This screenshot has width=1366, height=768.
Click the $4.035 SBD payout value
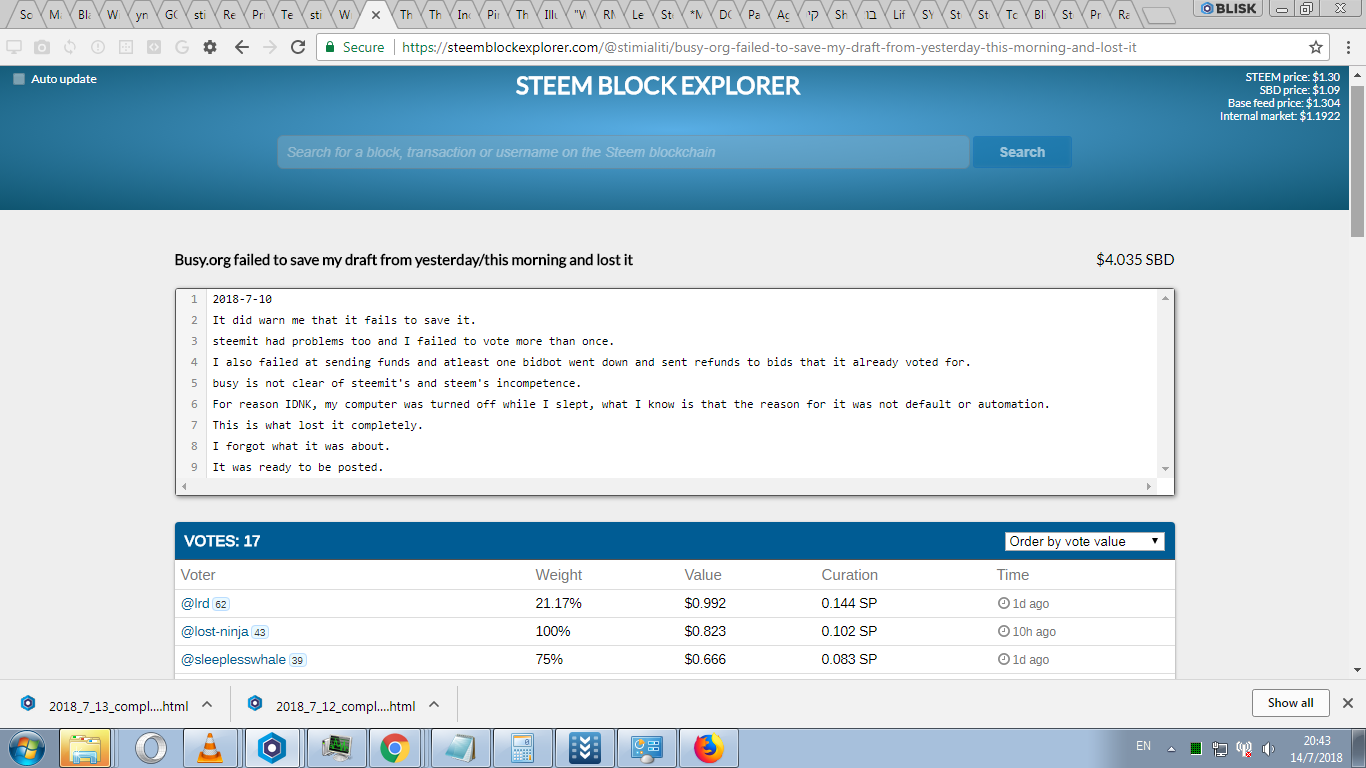pyautogui.click(x=1135, y=260)
